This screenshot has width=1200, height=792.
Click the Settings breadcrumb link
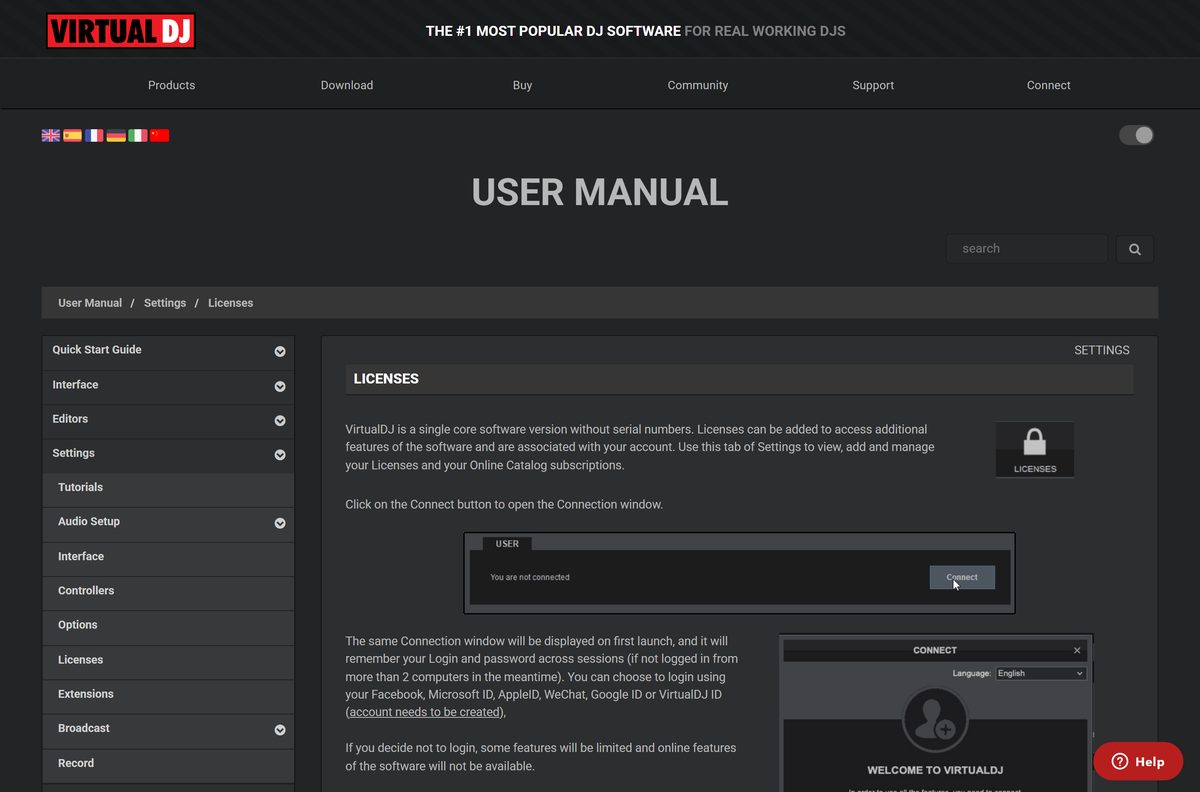[165, 303]
